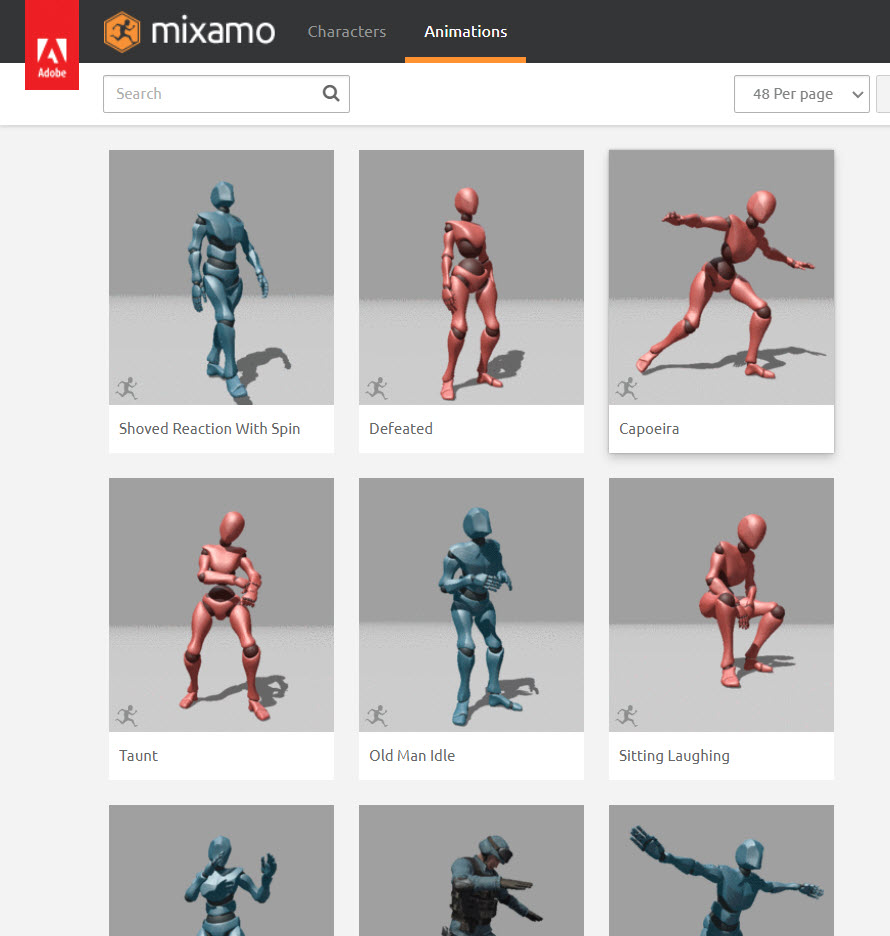Click the running-man icon on Sitting Laughing card
890x936 pixels.
[x=627, y=715]
